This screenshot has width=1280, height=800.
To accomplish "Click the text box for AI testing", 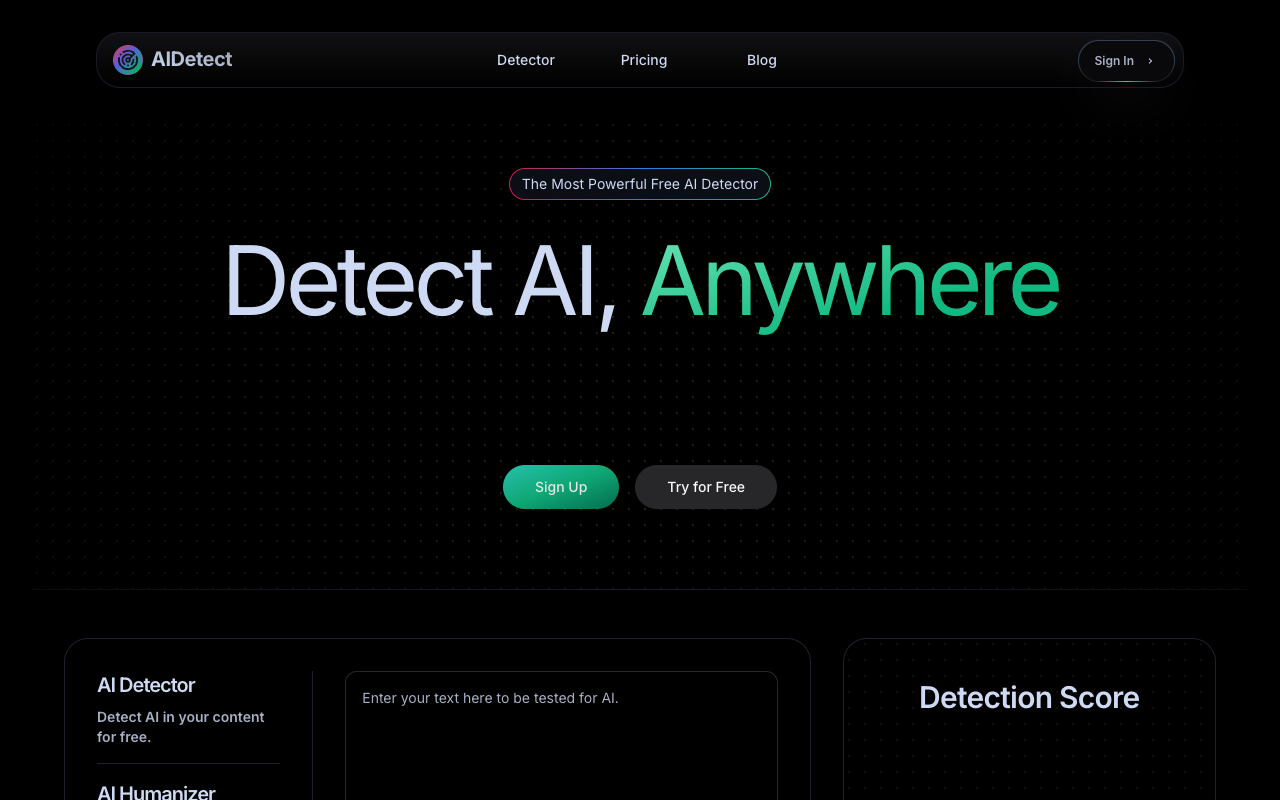I will click(x=561, y=736).
